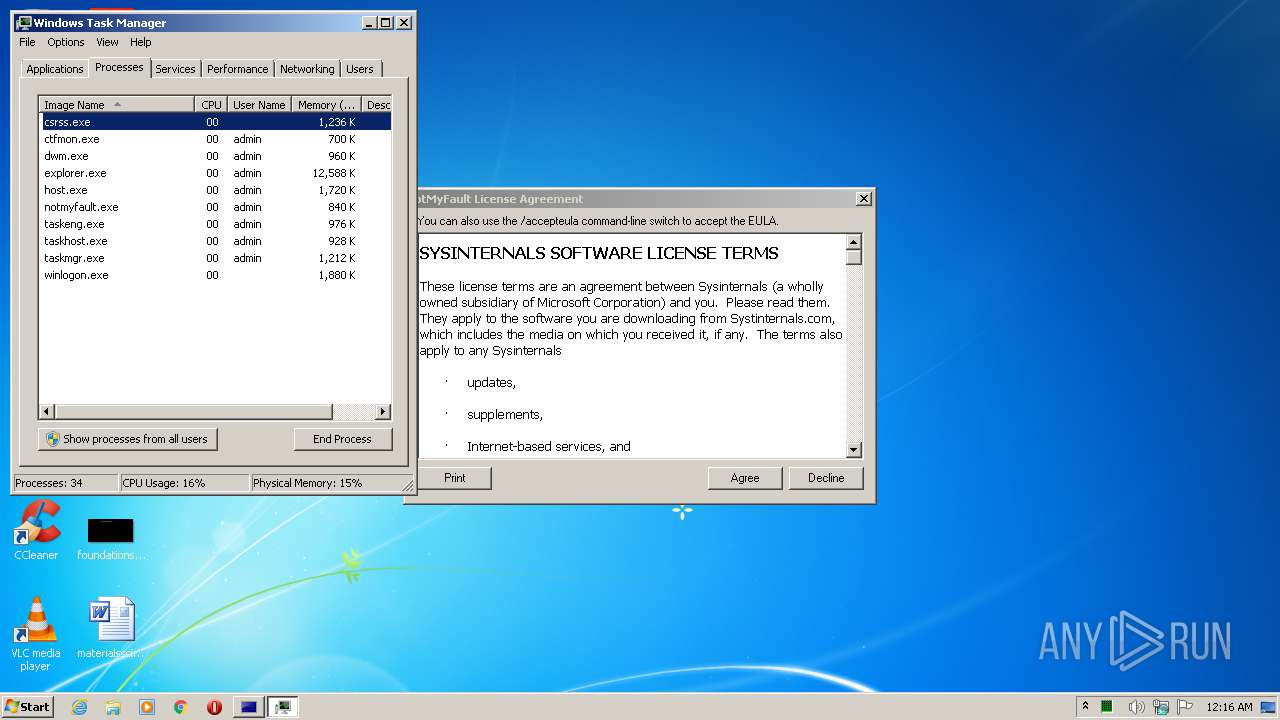Click process list horizontal scrollbar thumb
This screenshot has width=1280, height=720.
coord(193,412)
